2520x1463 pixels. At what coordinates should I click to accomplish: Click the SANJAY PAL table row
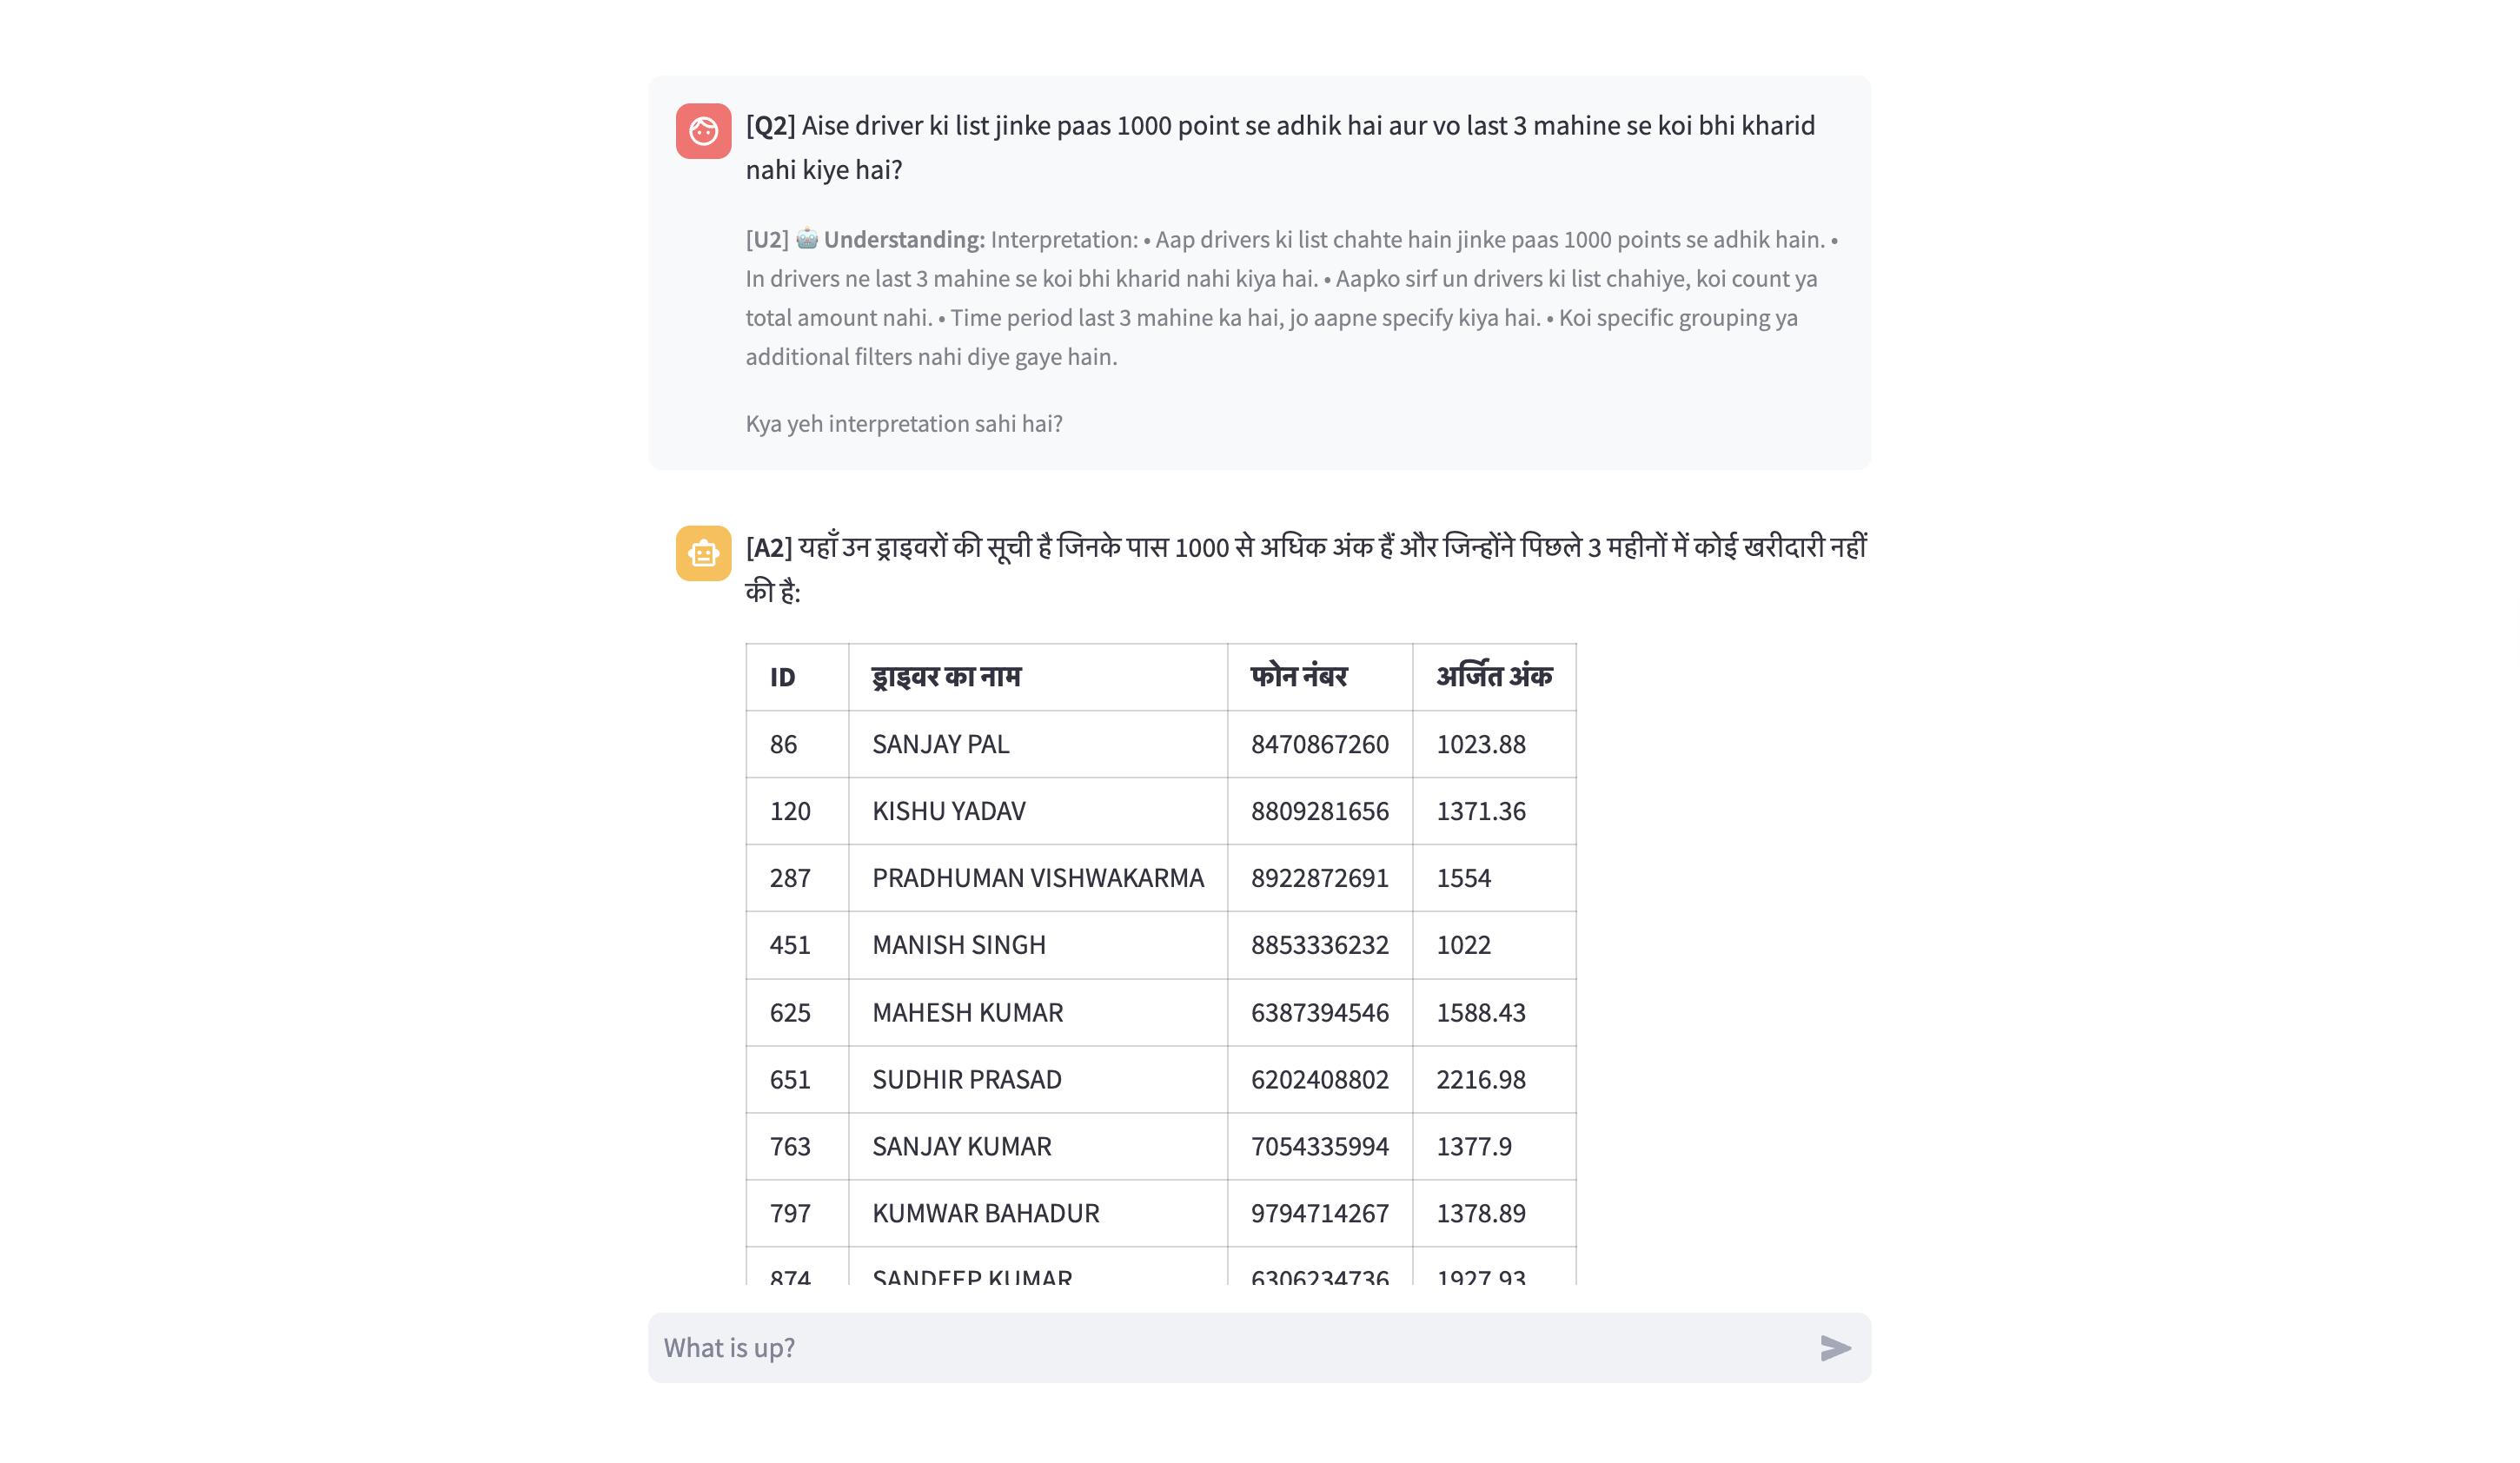pos(1100,744)
